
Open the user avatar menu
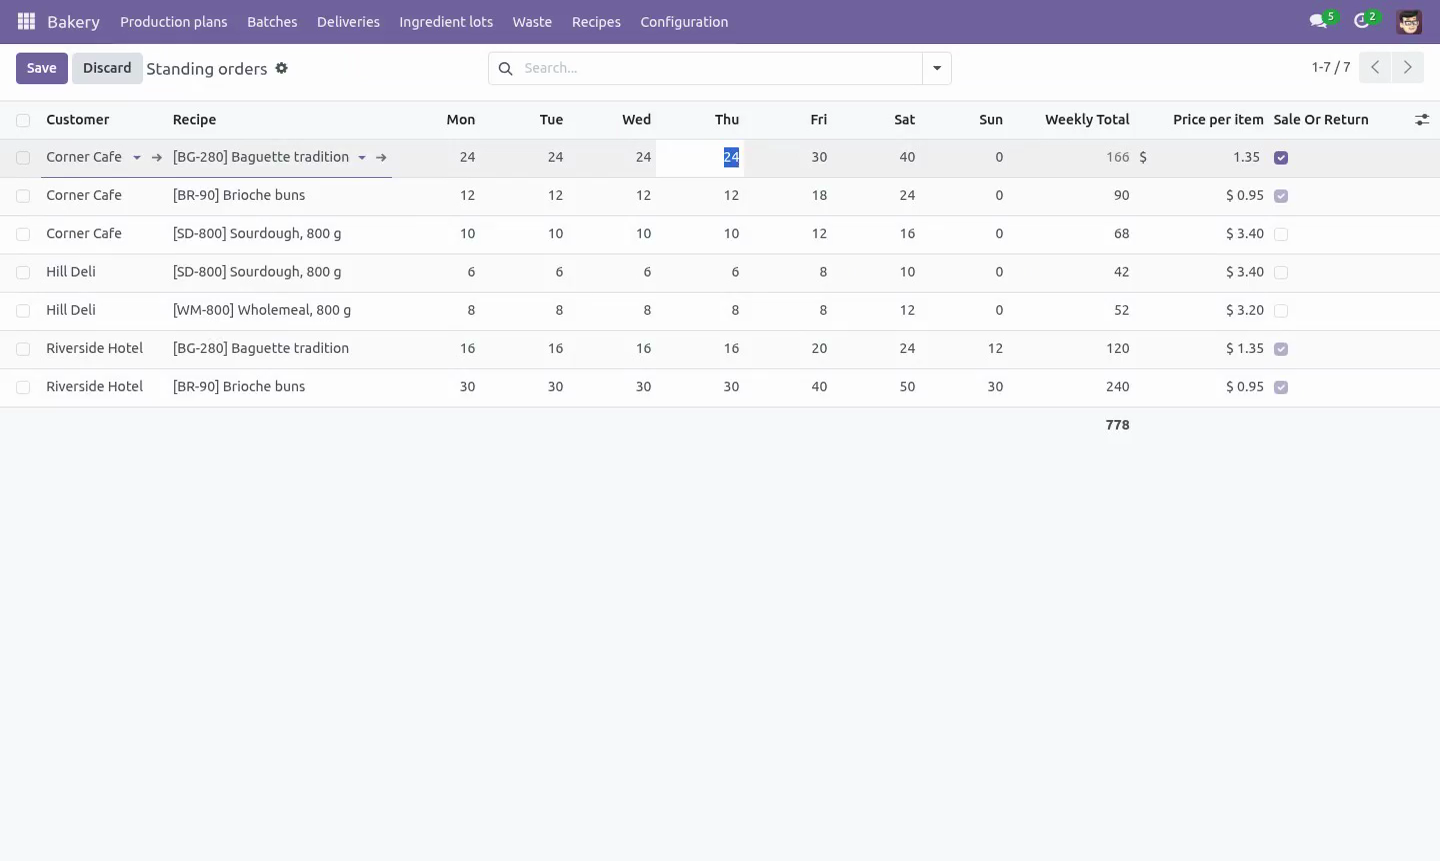pyautogui.click(x=1409, y=21)
